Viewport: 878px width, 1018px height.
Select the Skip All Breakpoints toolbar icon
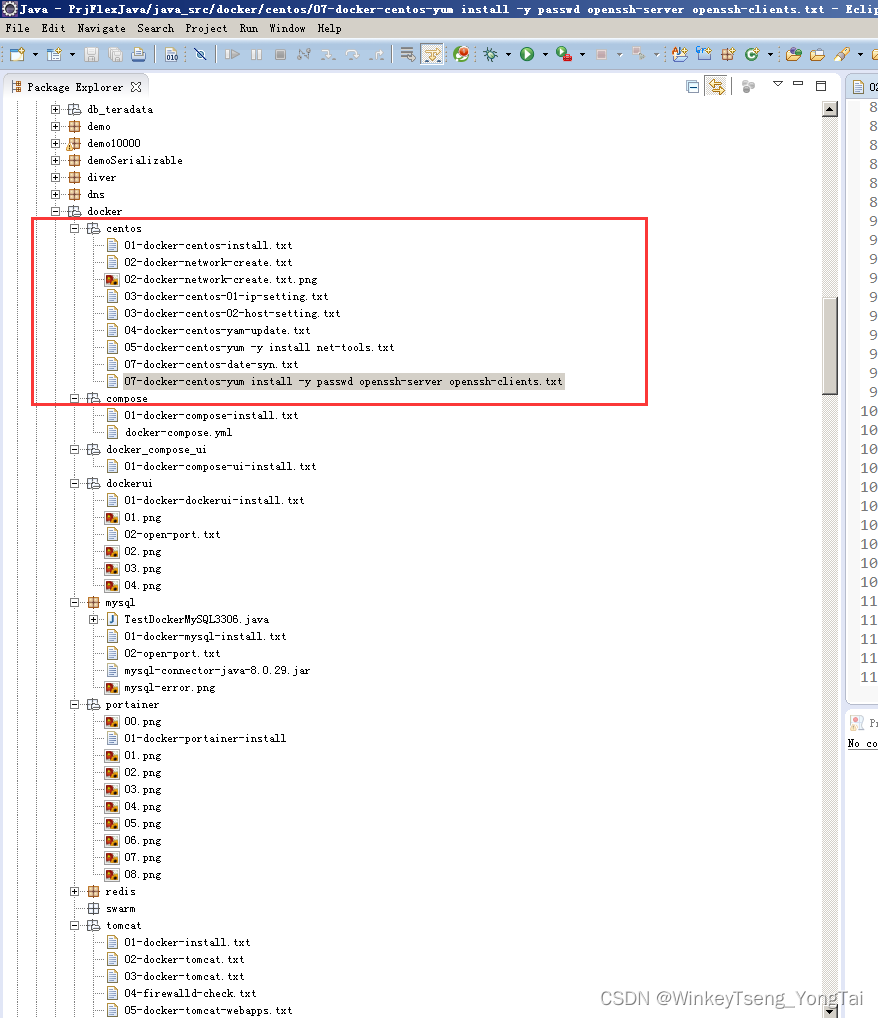click(201, 55)
